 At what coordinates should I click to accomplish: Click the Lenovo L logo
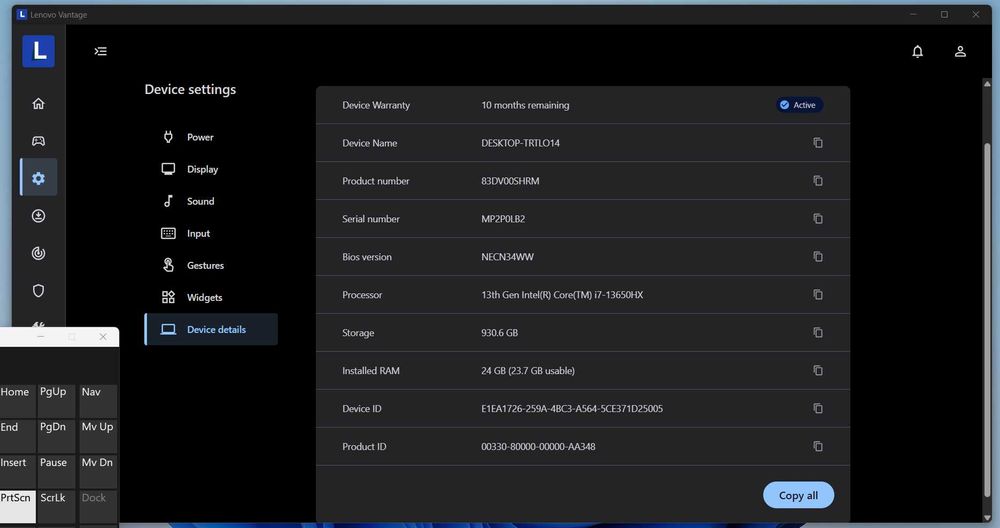pyautogui.click(x=38, y=51)
